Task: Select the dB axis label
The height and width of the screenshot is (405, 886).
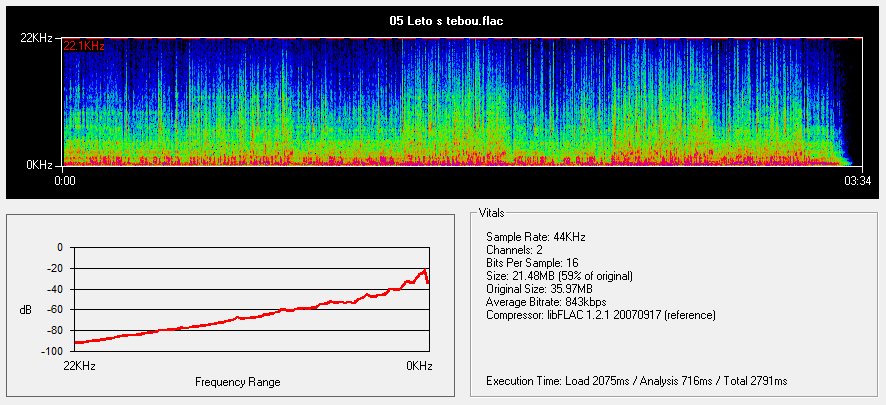Action: 25,310
